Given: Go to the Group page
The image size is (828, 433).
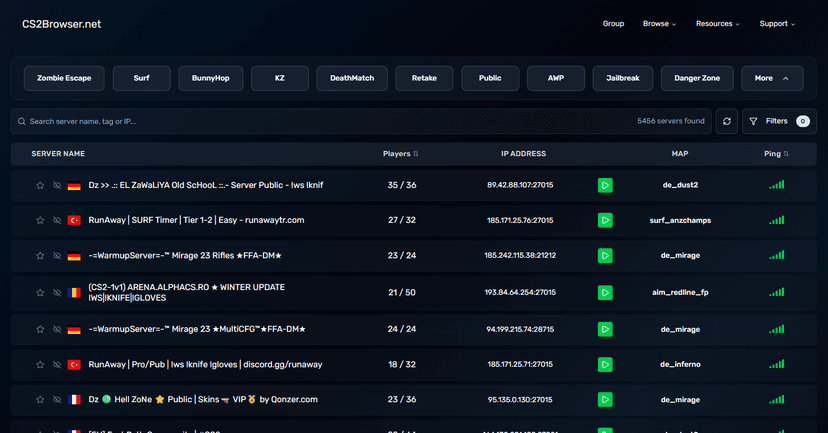Looking at the screenshot, I should tap(613, 24).
